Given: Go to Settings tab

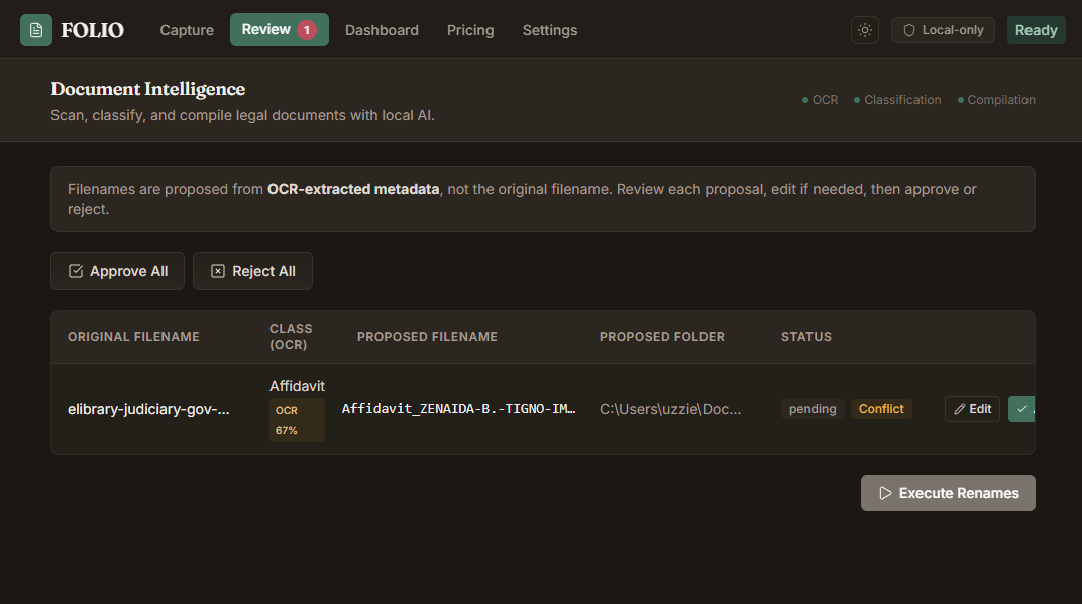Looking at the screenshot, I should pos(550,30).
